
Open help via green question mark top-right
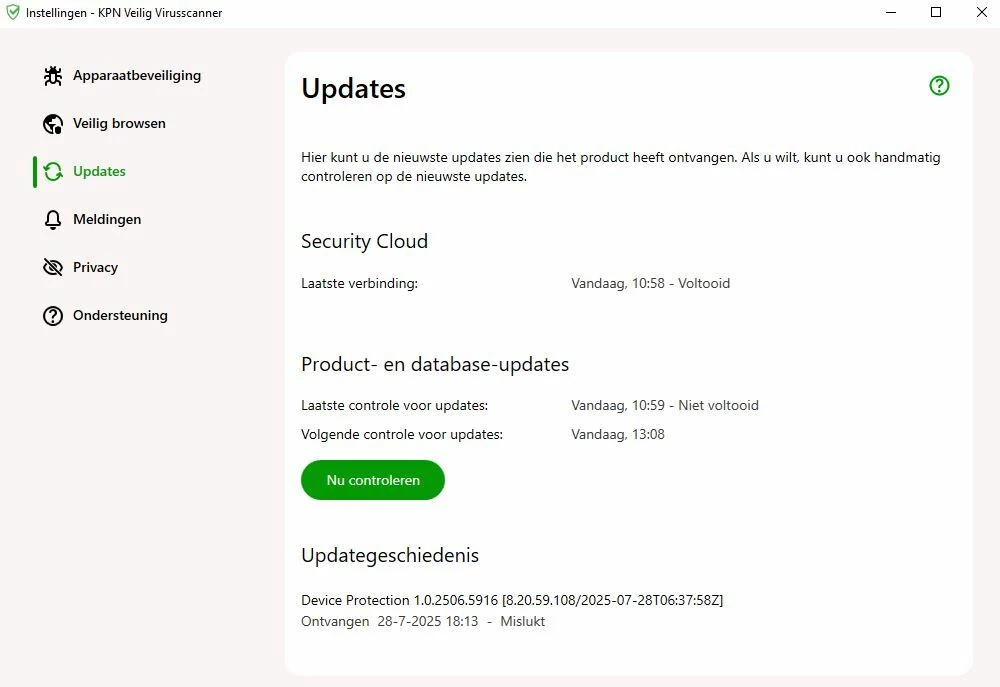click(x=939, y=86)
